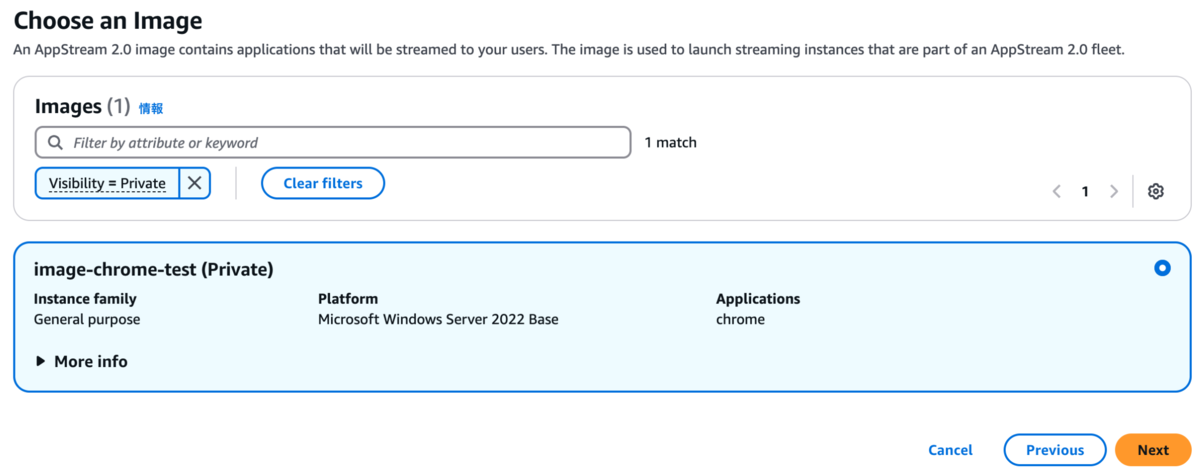Click the magnifier icon in the filter box
The height and width of the screenshot is (475, 1200).
point(55,143)
